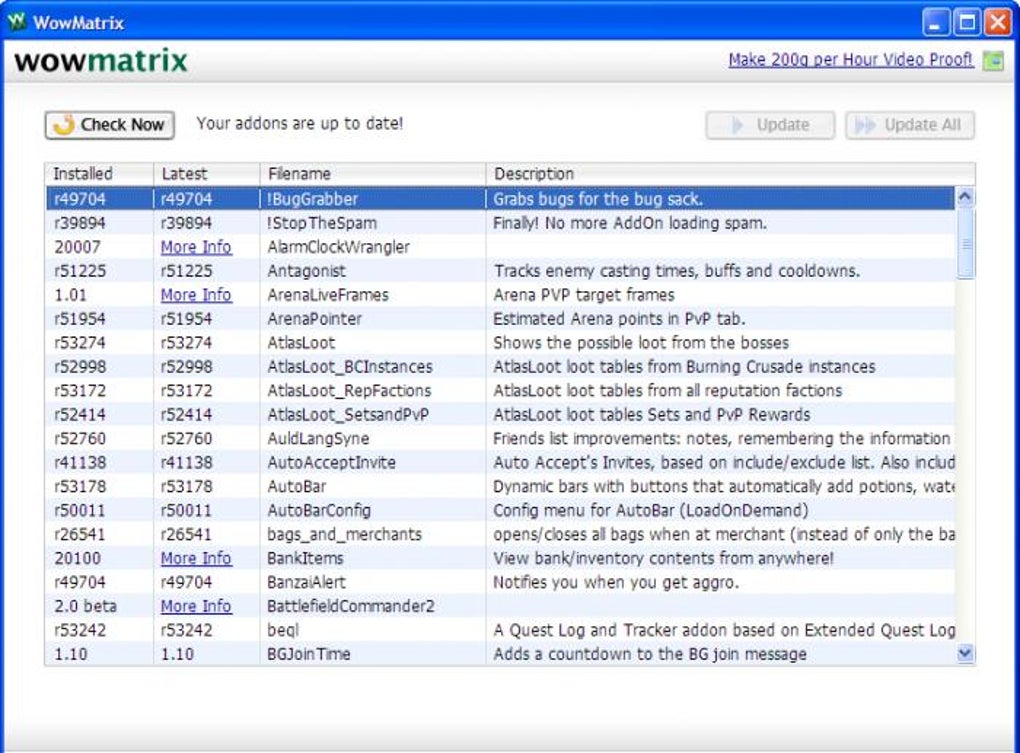
Task: Select the !StopTheSpam filename
Action: pos(322,223)
